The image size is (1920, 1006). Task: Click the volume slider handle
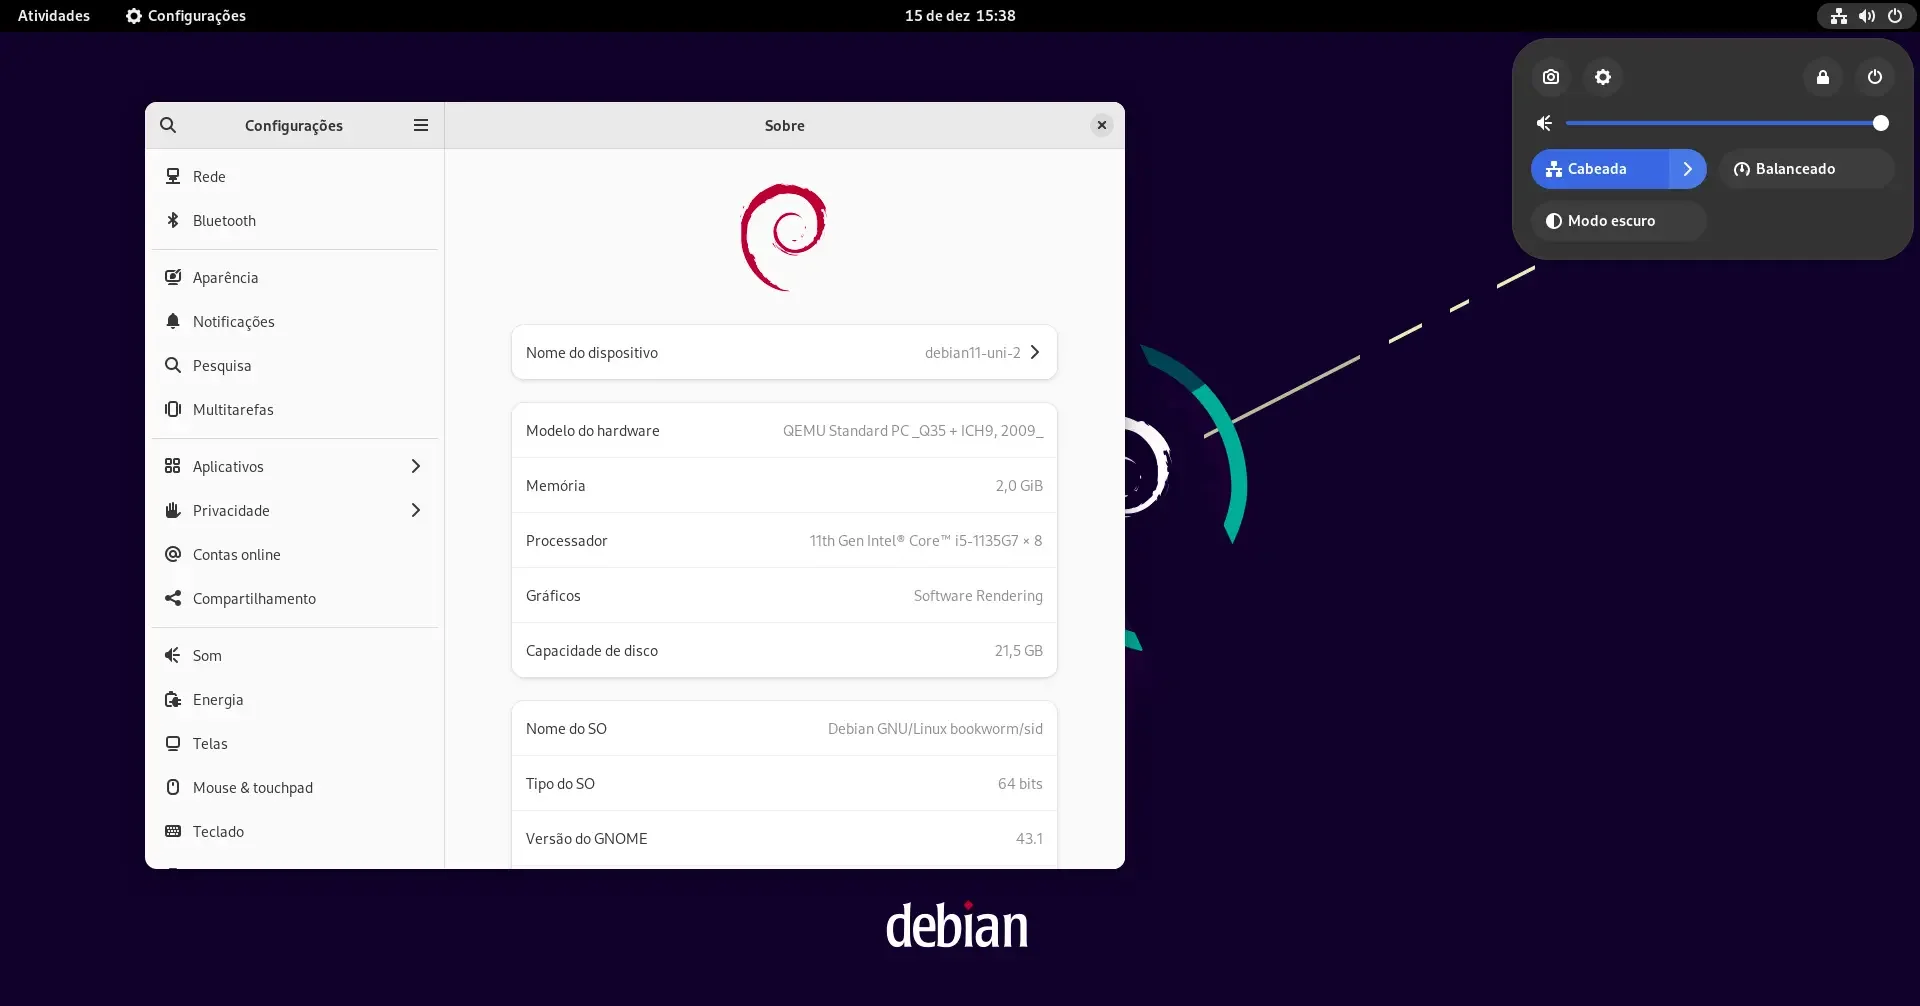1881,123
